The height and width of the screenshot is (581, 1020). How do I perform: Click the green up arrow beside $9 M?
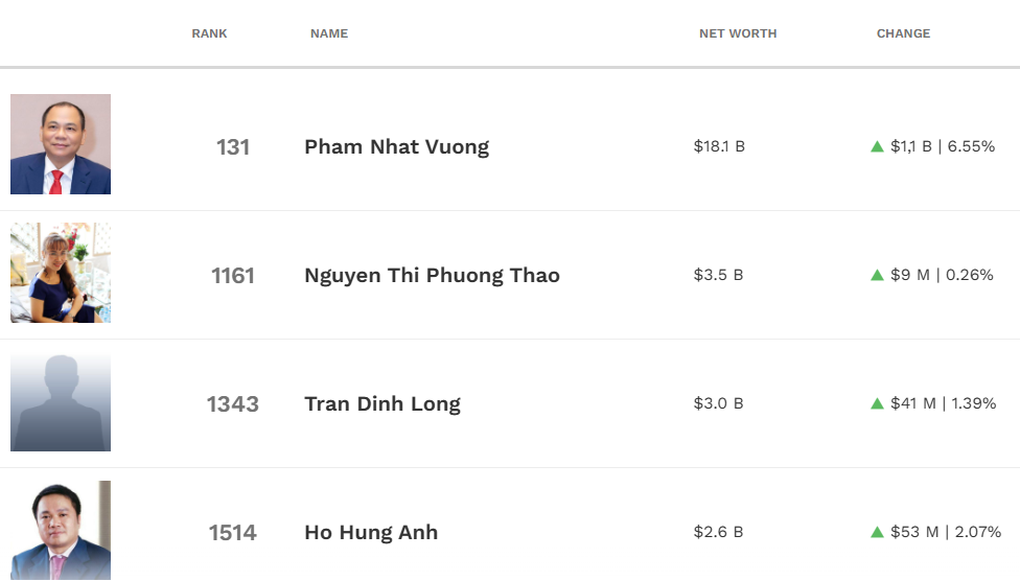(877, 275)
